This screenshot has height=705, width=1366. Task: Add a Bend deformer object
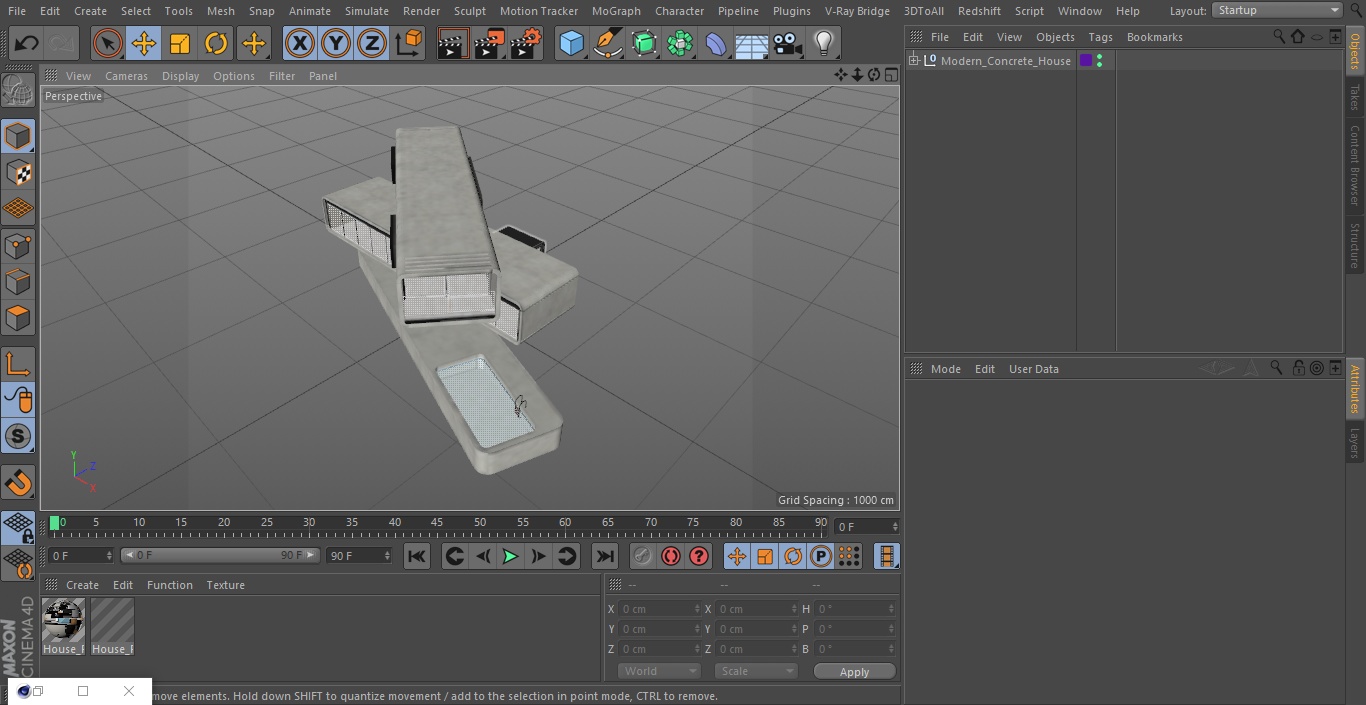pos(716,44)
